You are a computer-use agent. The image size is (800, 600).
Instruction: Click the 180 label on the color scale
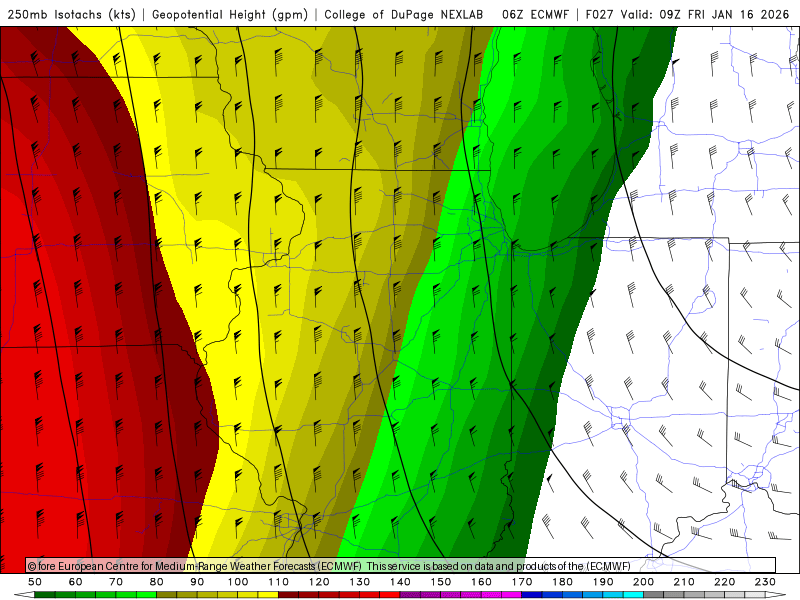point(562,582)
